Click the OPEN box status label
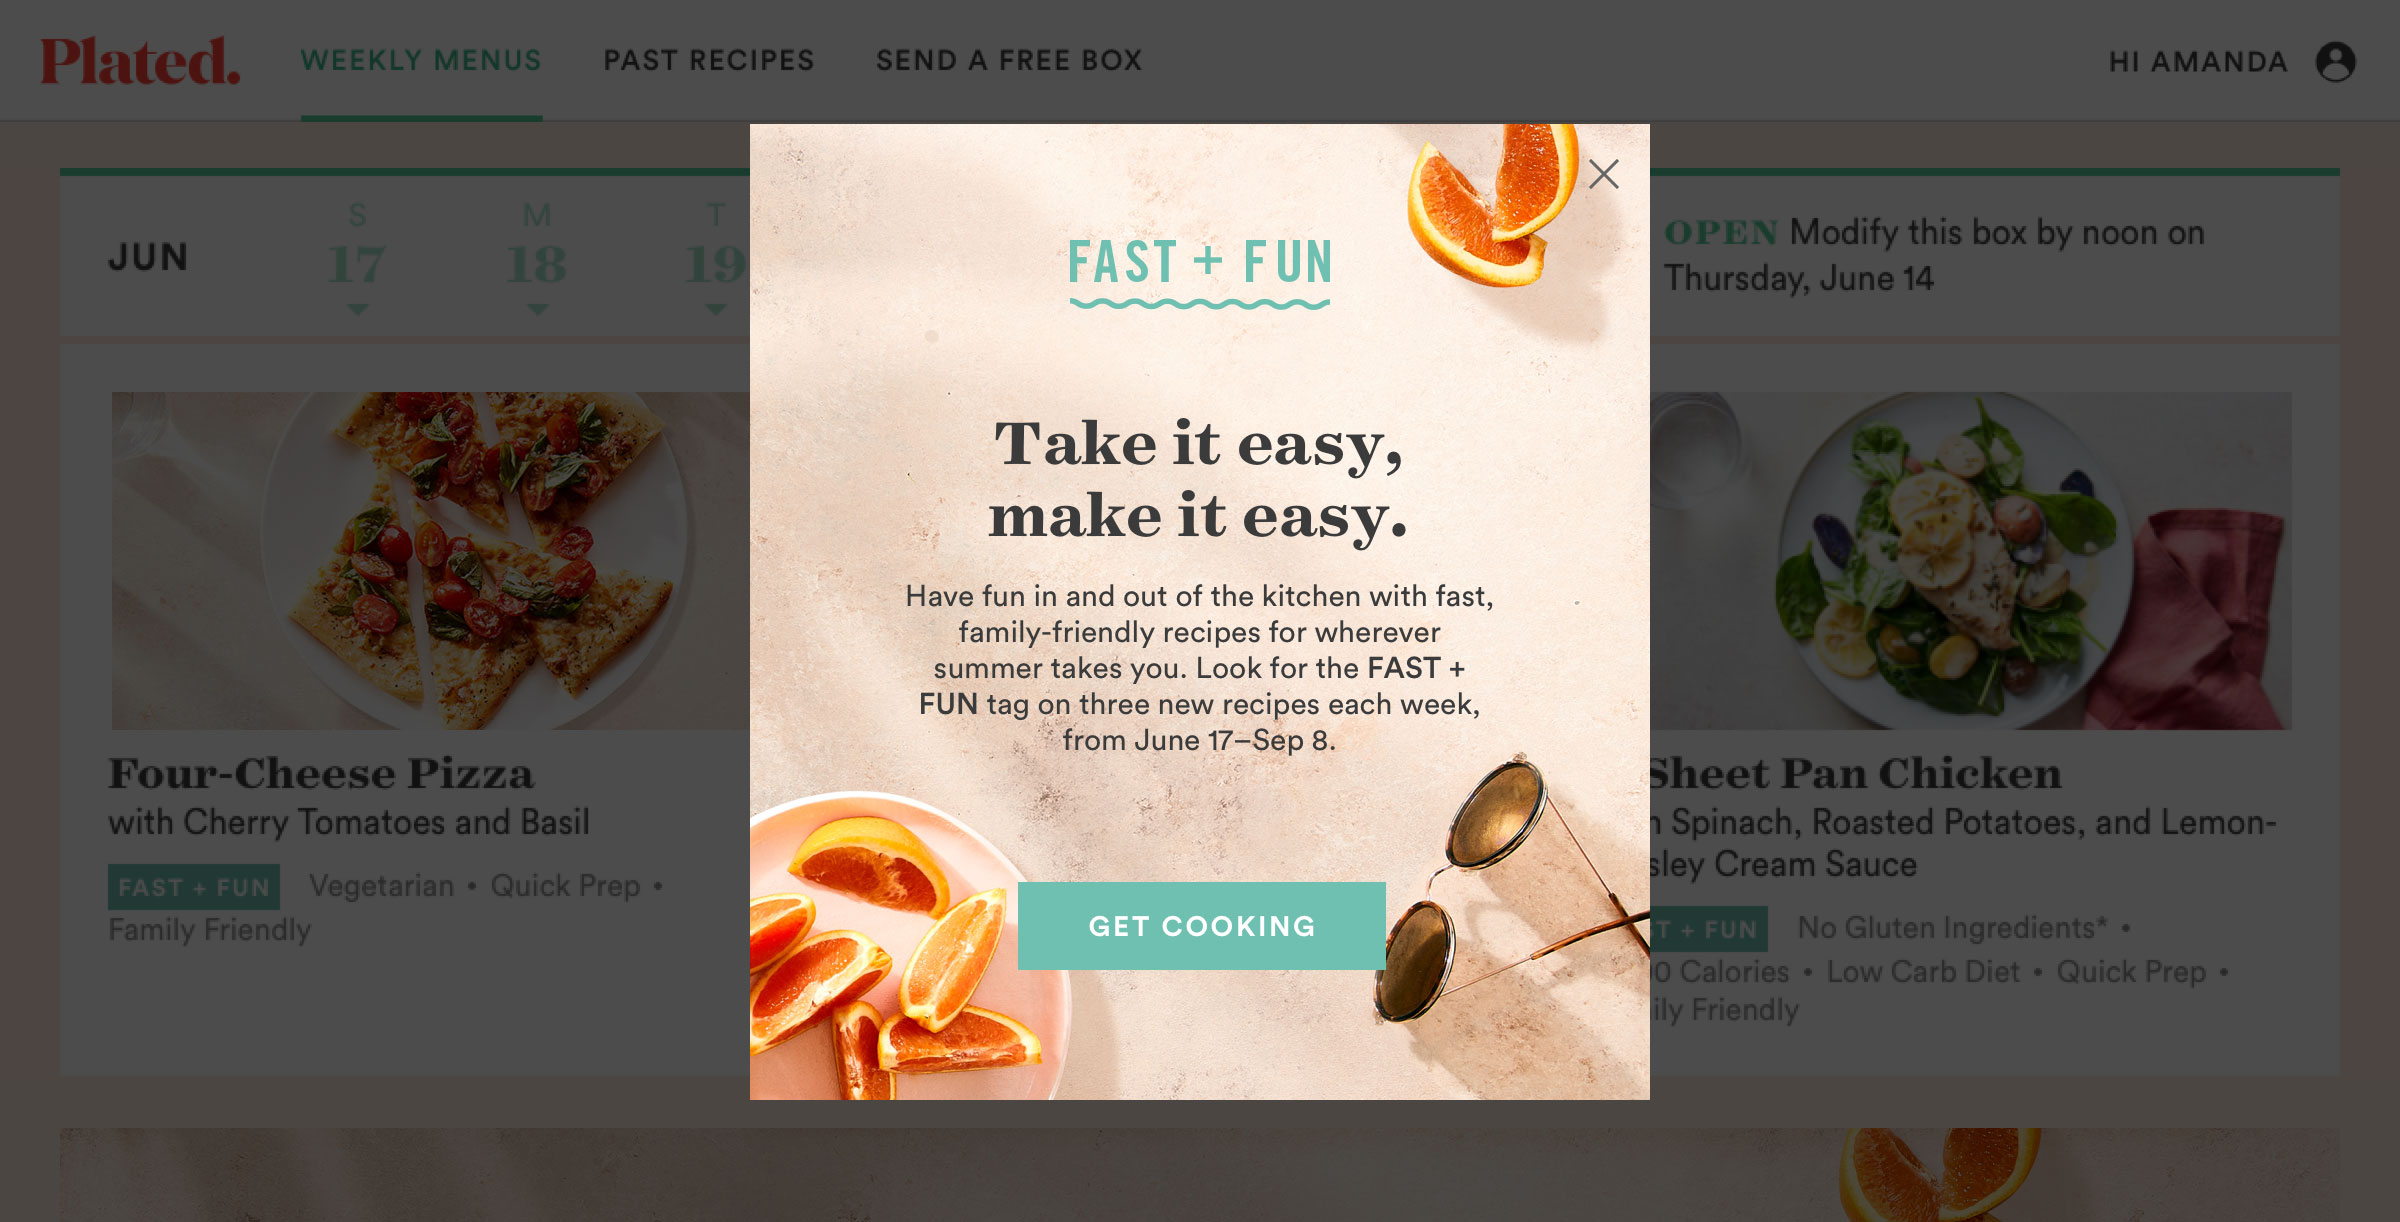This screenshot has height=1222, width=2400. pyautogui.click(x=1721, y=233)
